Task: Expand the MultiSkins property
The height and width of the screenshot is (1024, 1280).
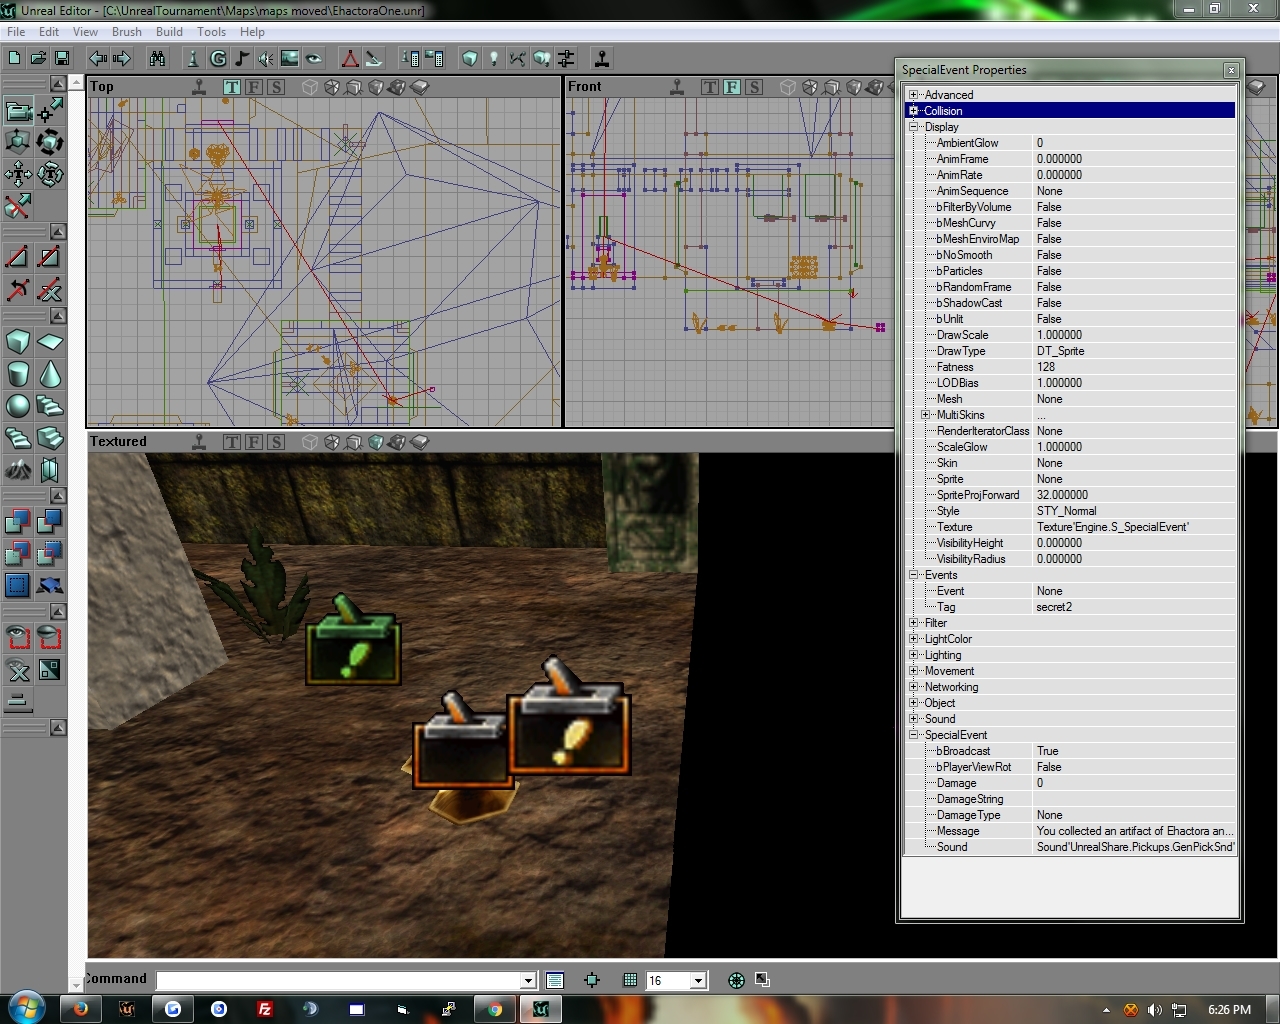Action: tap(925, 415)
